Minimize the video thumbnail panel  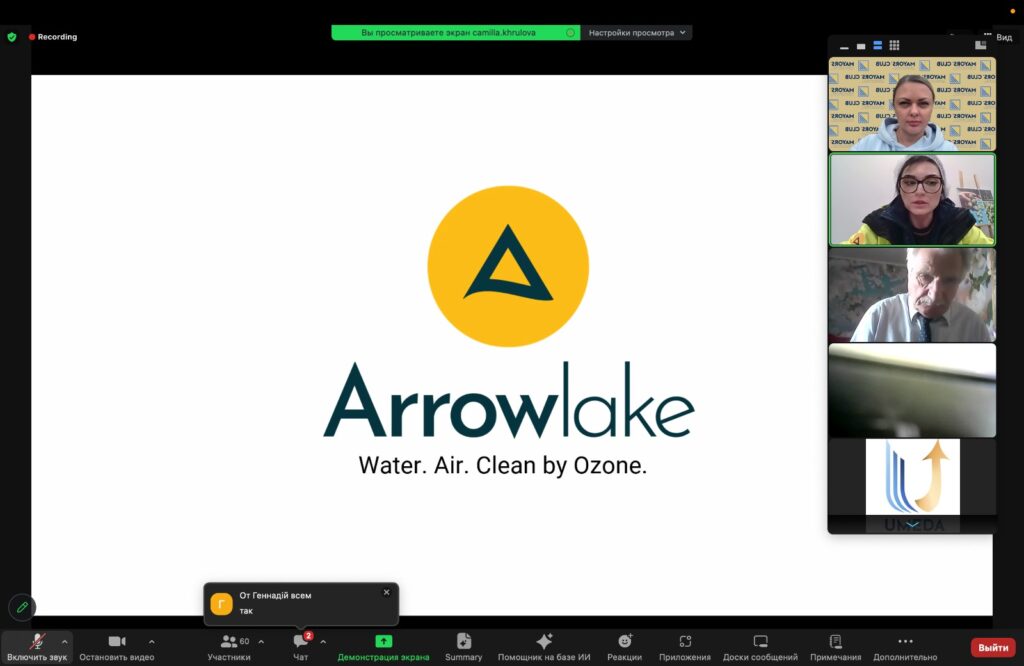coord(844,46)
